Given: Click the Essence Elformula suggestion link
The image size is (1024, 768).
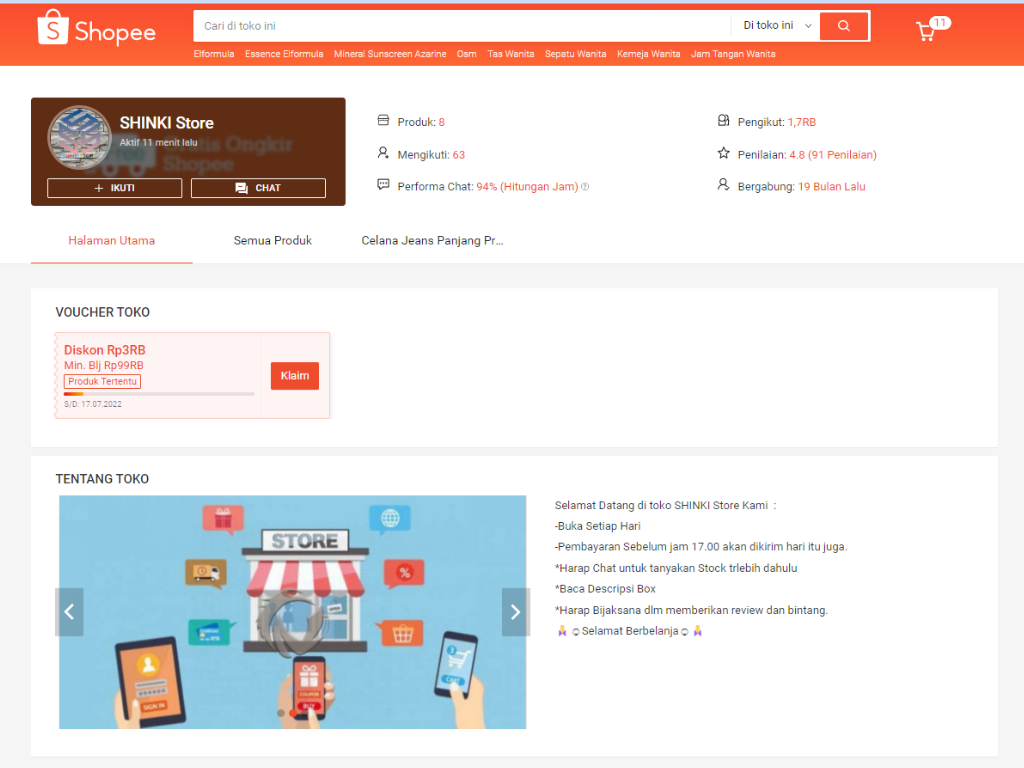Looking at the screenshot, I should 284,54.
